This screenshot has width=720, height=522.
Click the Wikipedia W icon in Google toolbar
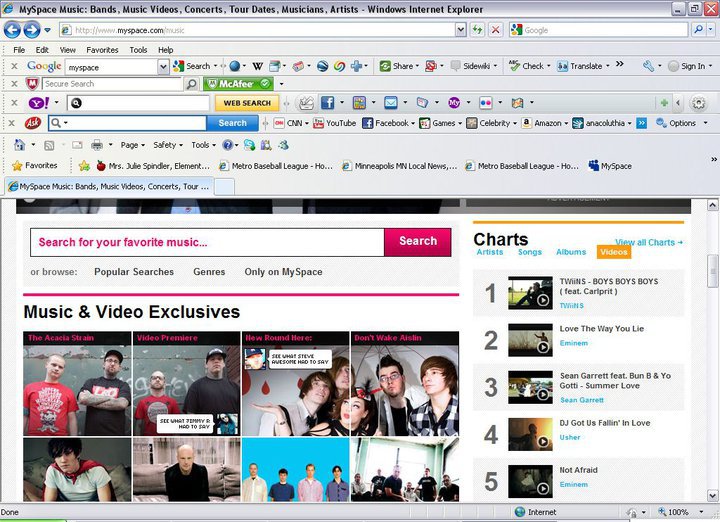pos(258,67)
